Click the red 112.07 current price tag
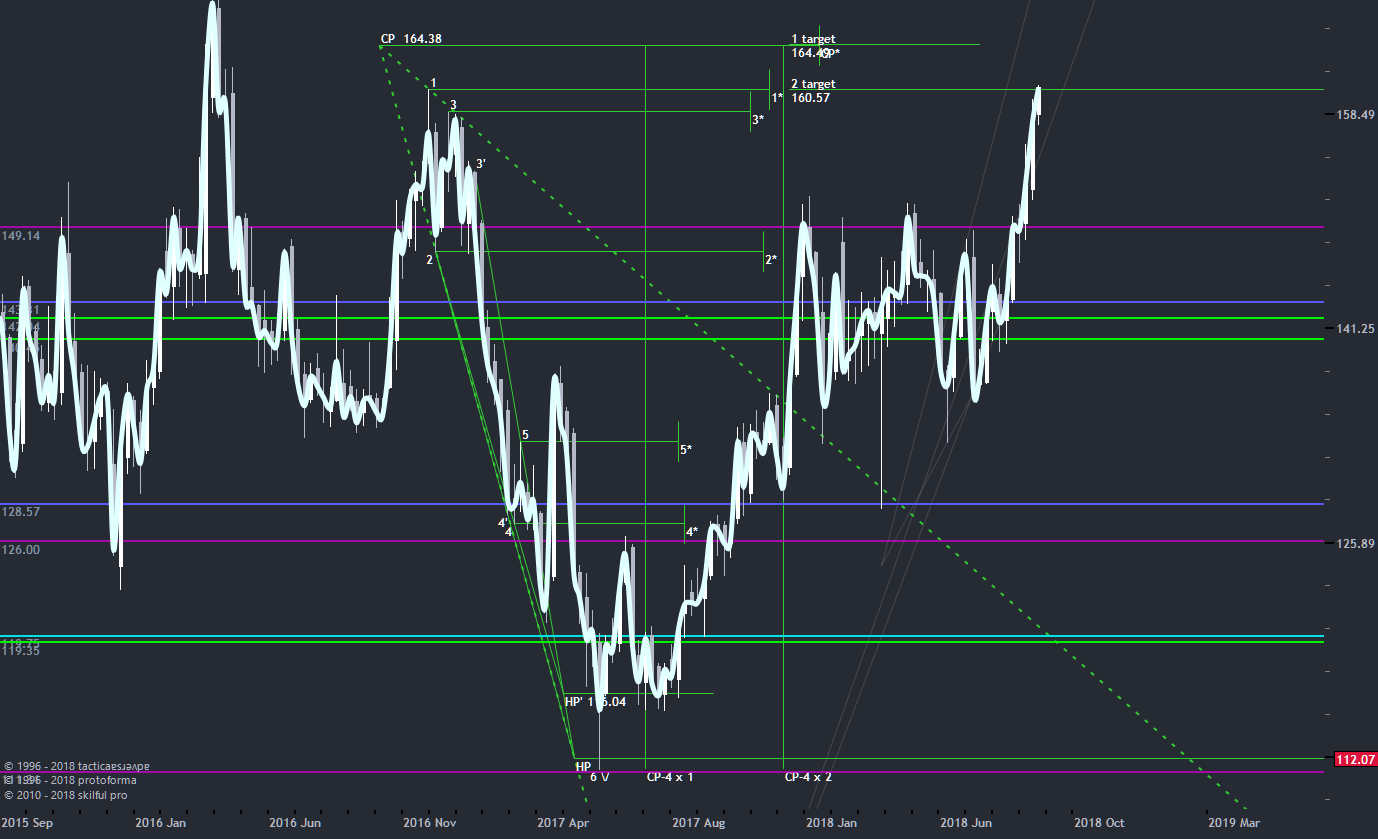The height and width of the screenshot is (839, 1378). (1356, 760)
